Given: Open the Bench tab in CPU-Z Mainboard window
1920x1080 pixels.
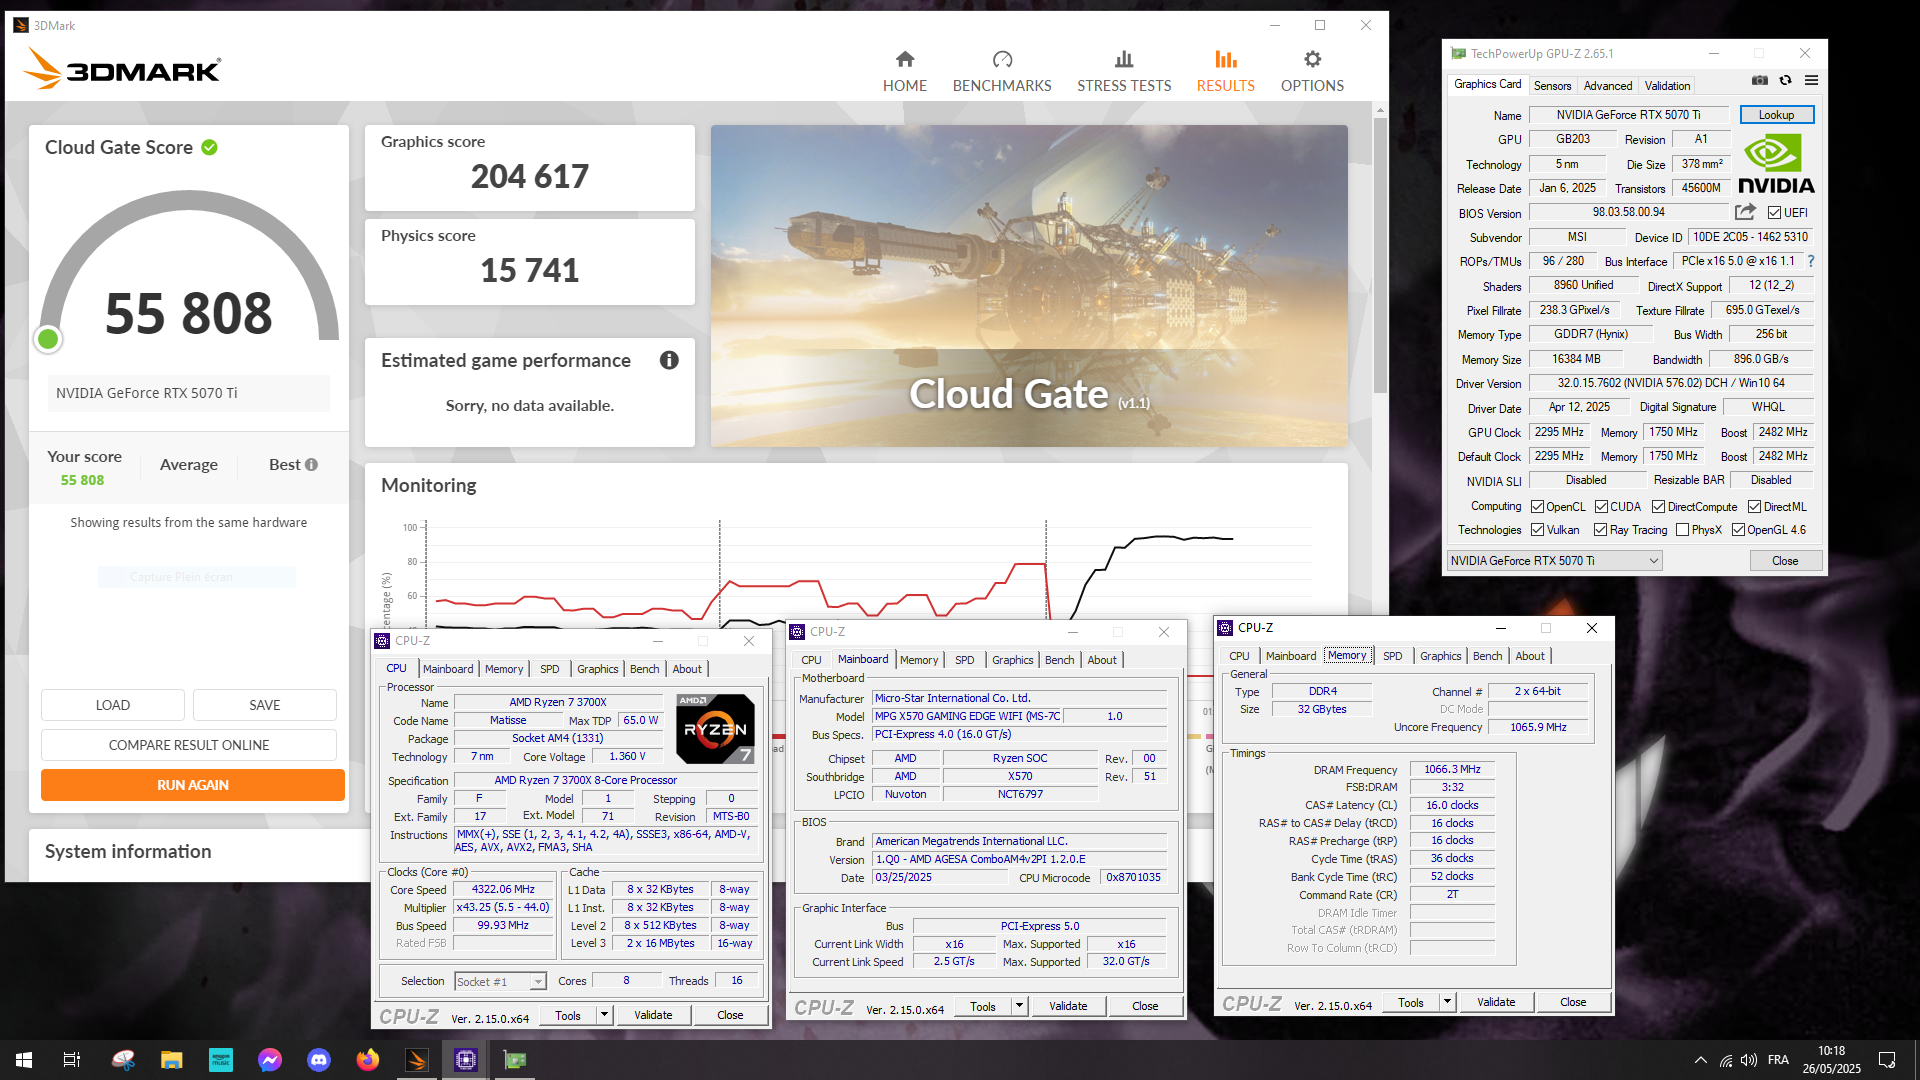Looking at the screenshot, I should point(1060,660).
